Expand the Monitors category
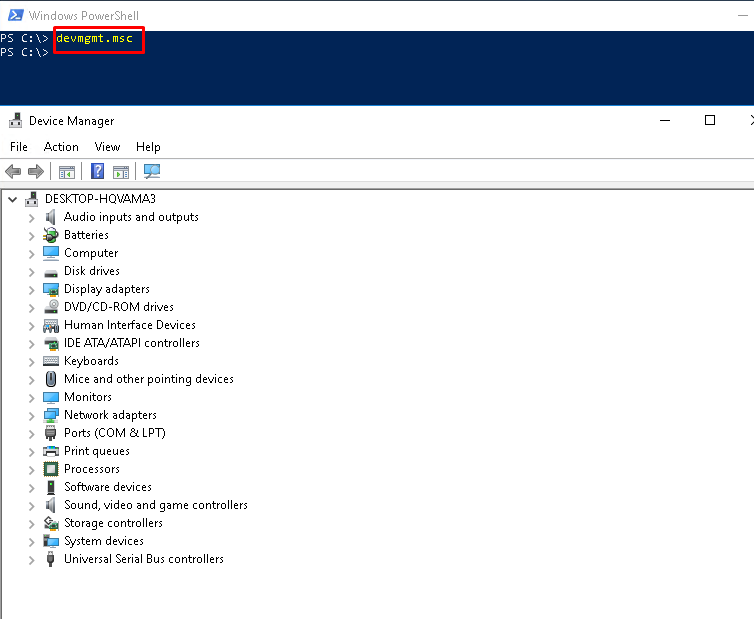Image resolution: width=754 pixels, height=619 pixels. point(31,398)
